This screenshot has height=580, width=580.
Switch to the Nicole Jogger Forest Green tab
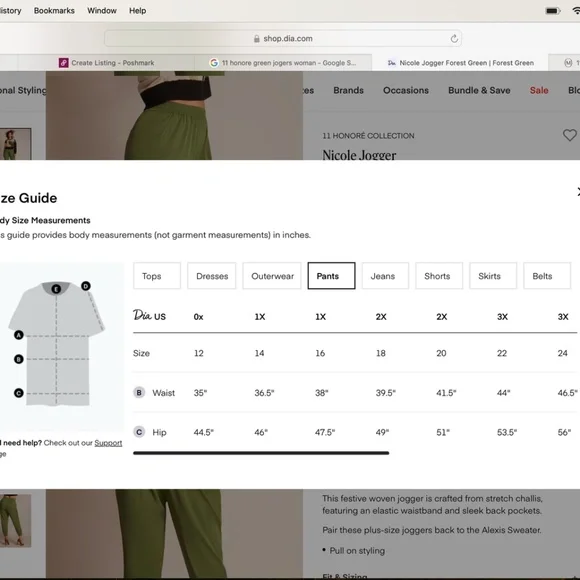click(x=460, y=63)
